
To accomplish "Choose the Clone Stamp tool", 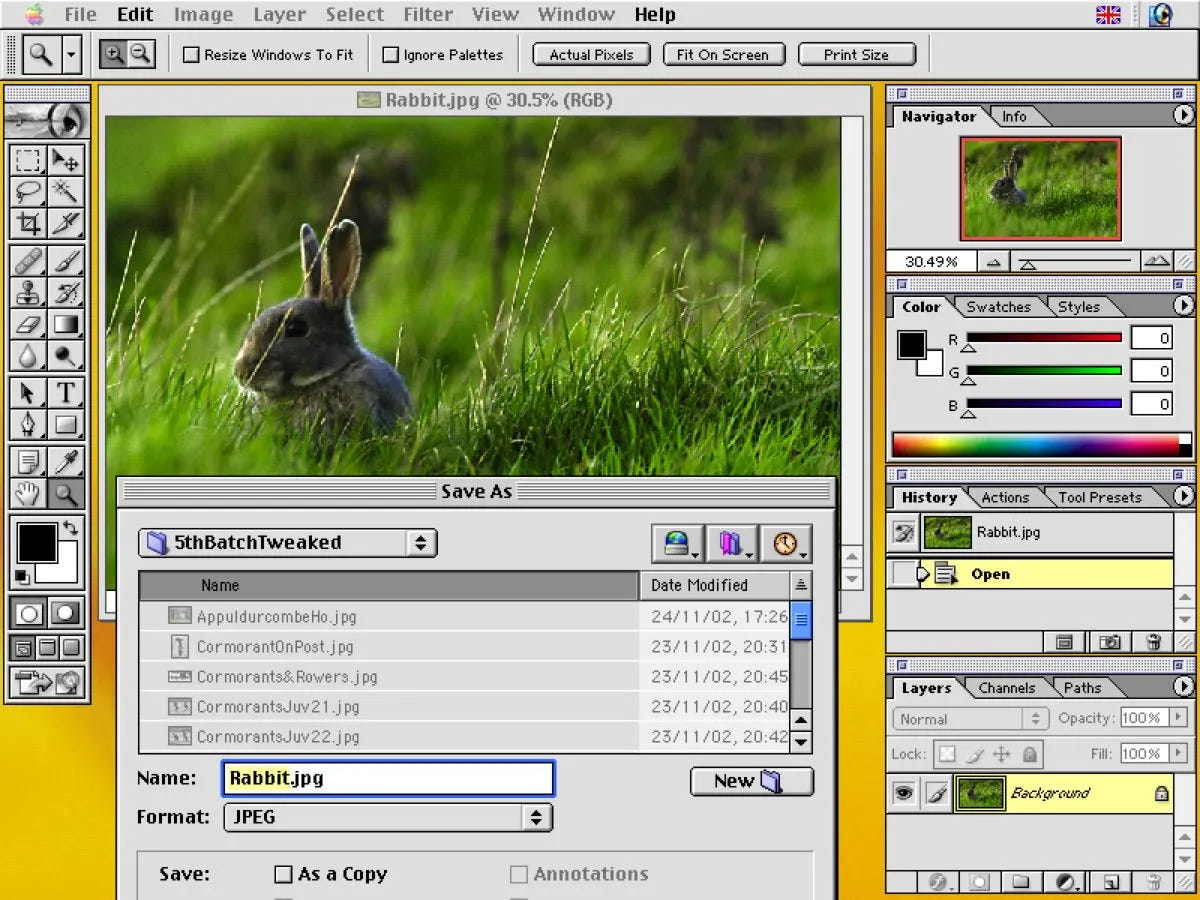I will pos(28,292).
